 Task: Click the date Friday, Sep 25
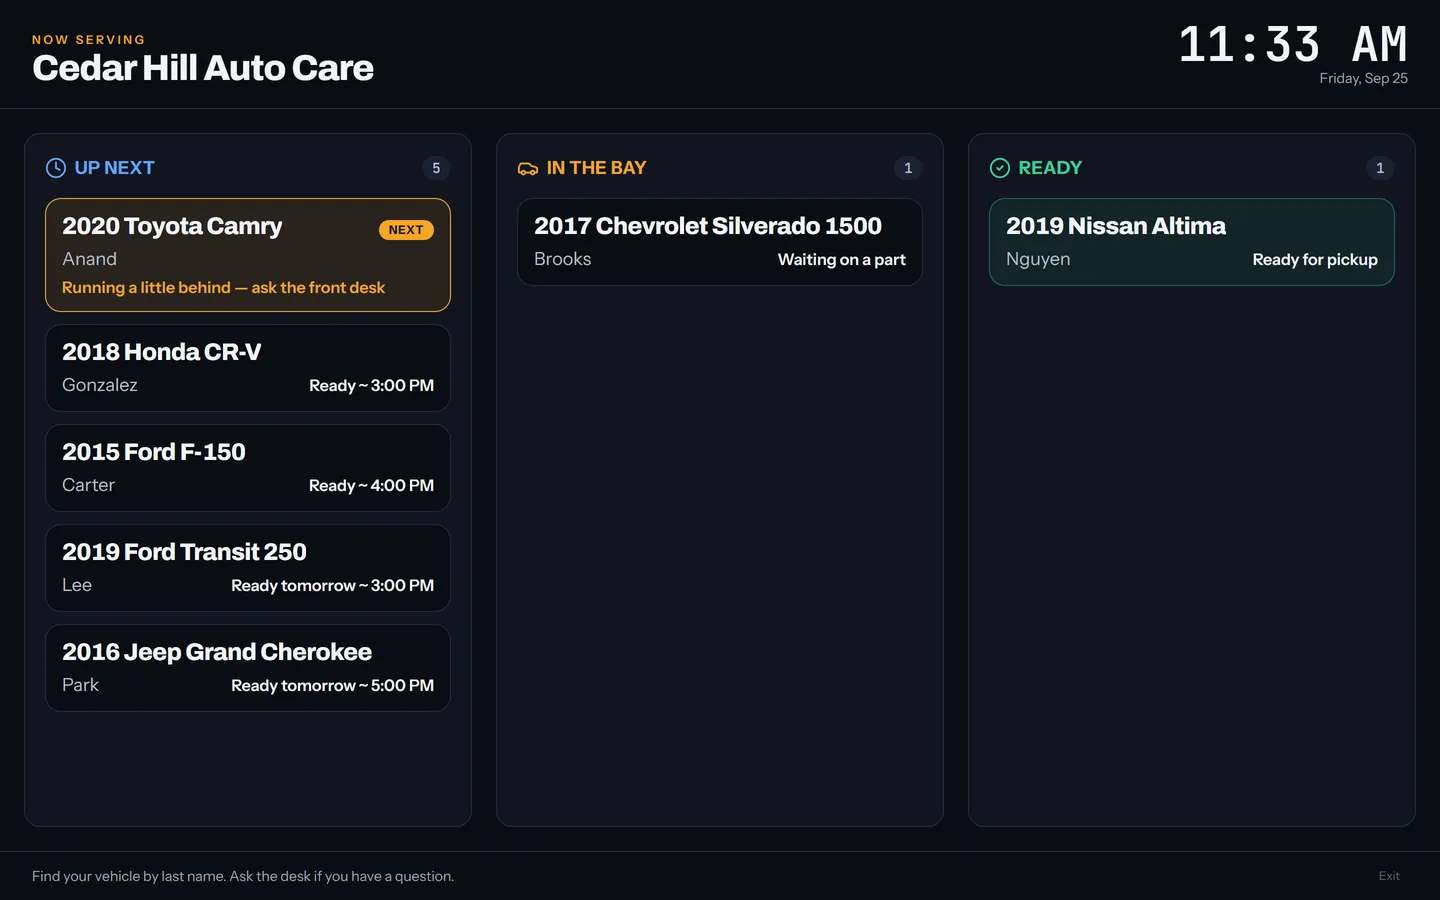1363,78
